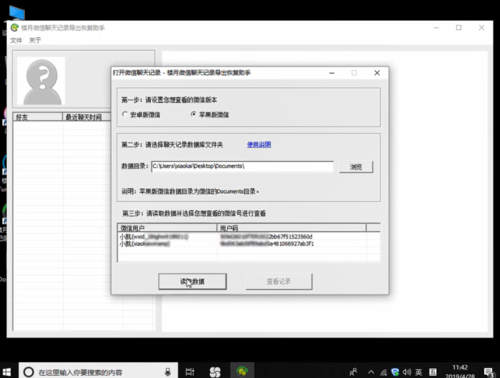This screenshot has height=378, width=500.
Task: Open the network status tray icon
Action: [384, 372]
